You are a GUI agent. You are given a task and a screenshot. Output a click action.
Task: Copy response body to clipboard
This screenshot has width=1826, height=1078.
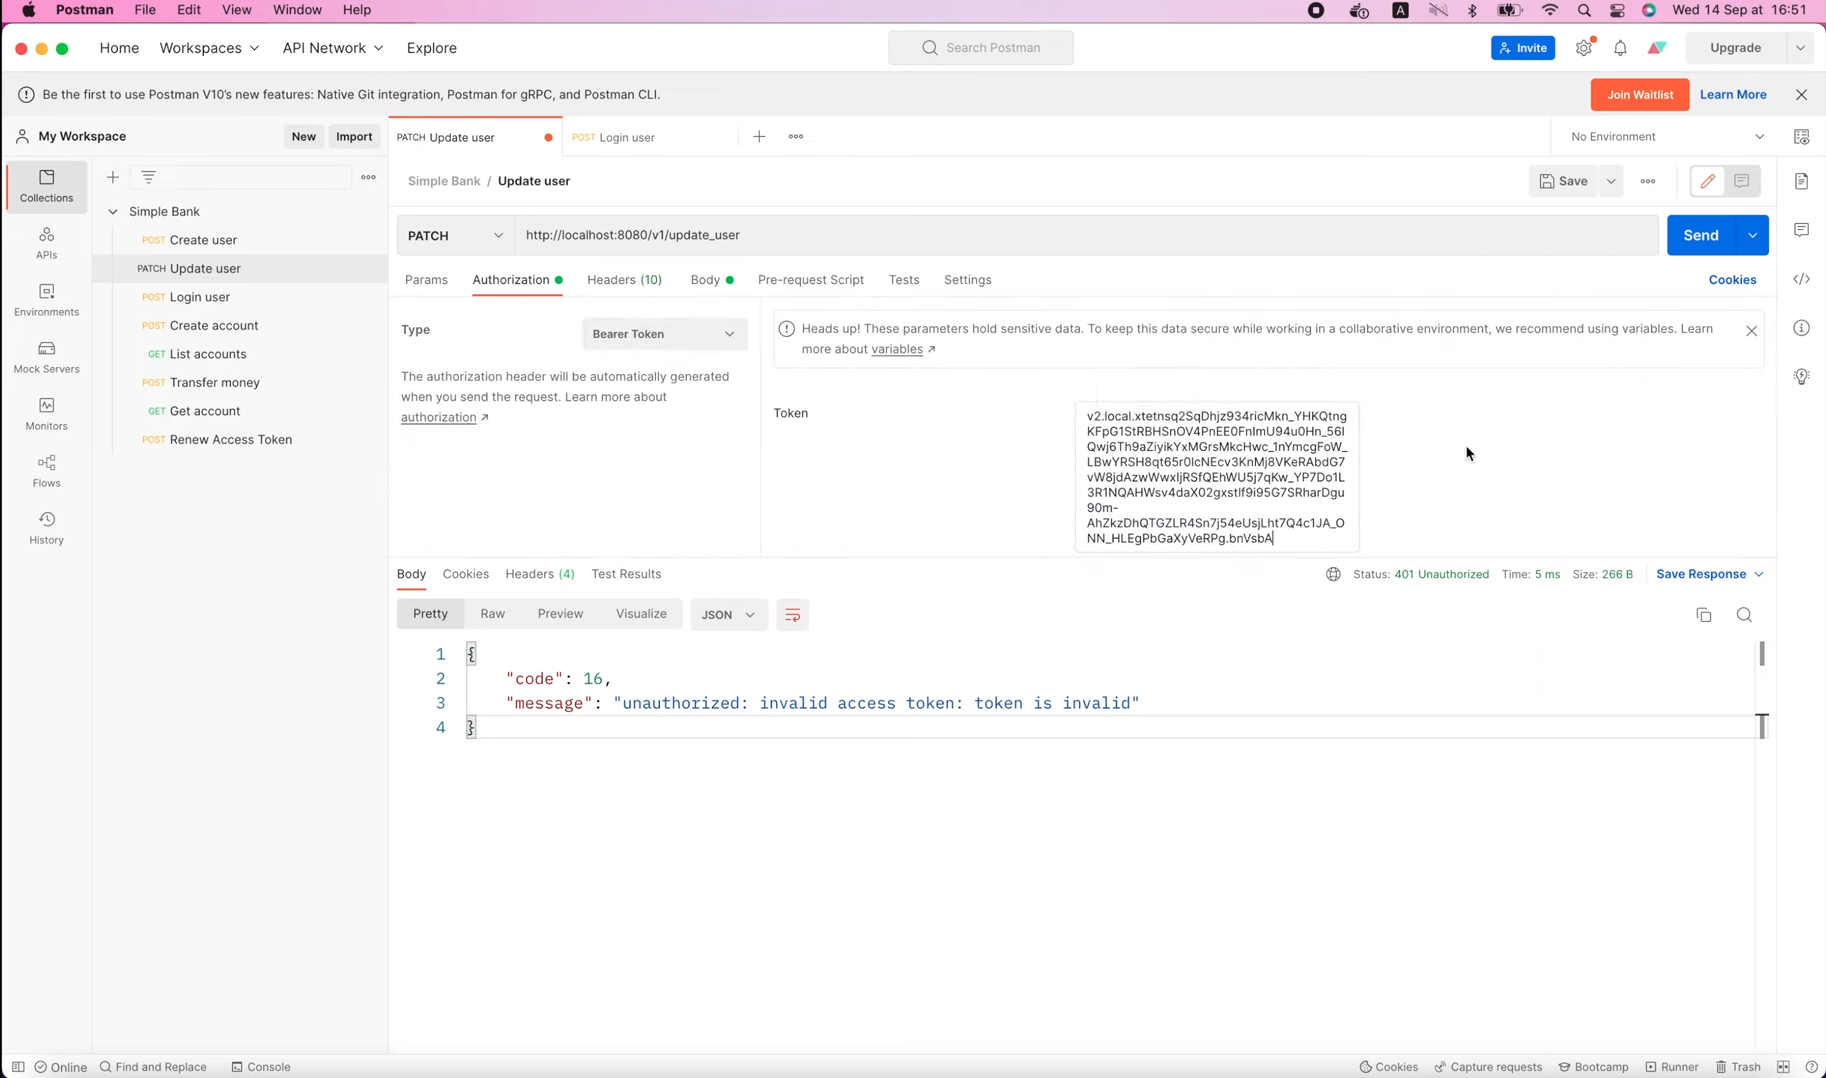pyautogui.click(x=1704, y=615)
